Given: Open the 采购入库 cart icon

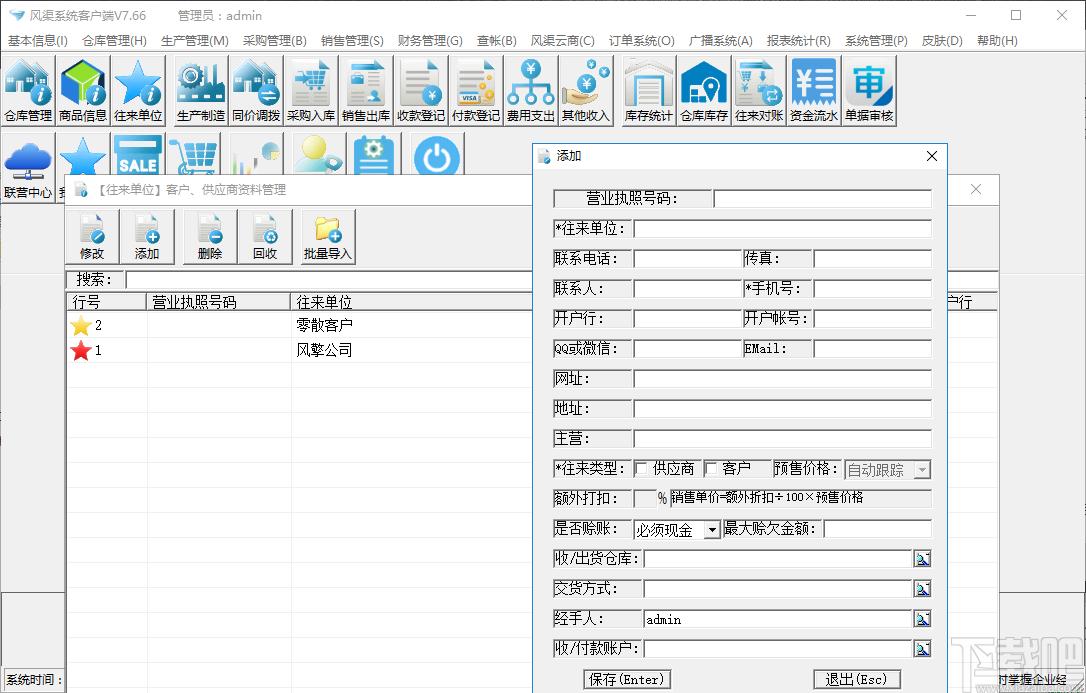Looking at the screenshot, I should (311, 91).
